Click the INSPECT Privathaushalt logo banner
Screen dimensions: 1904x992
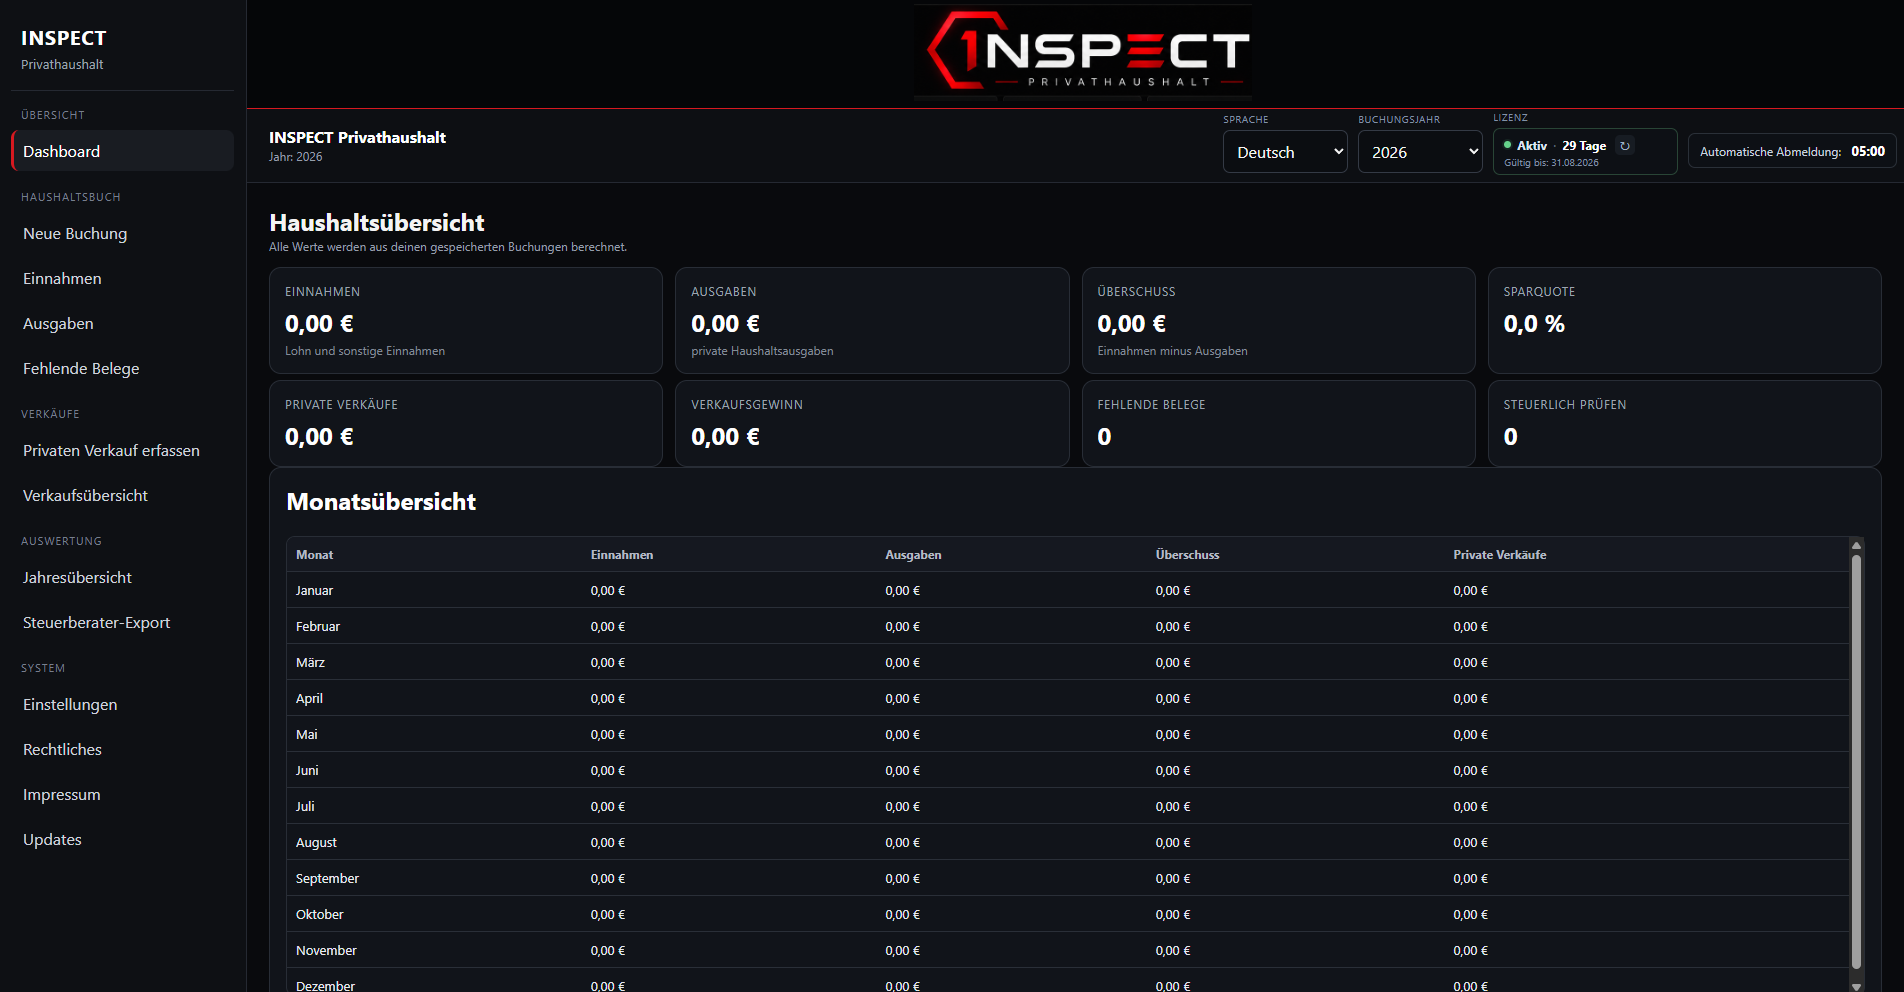(1083, 53)
